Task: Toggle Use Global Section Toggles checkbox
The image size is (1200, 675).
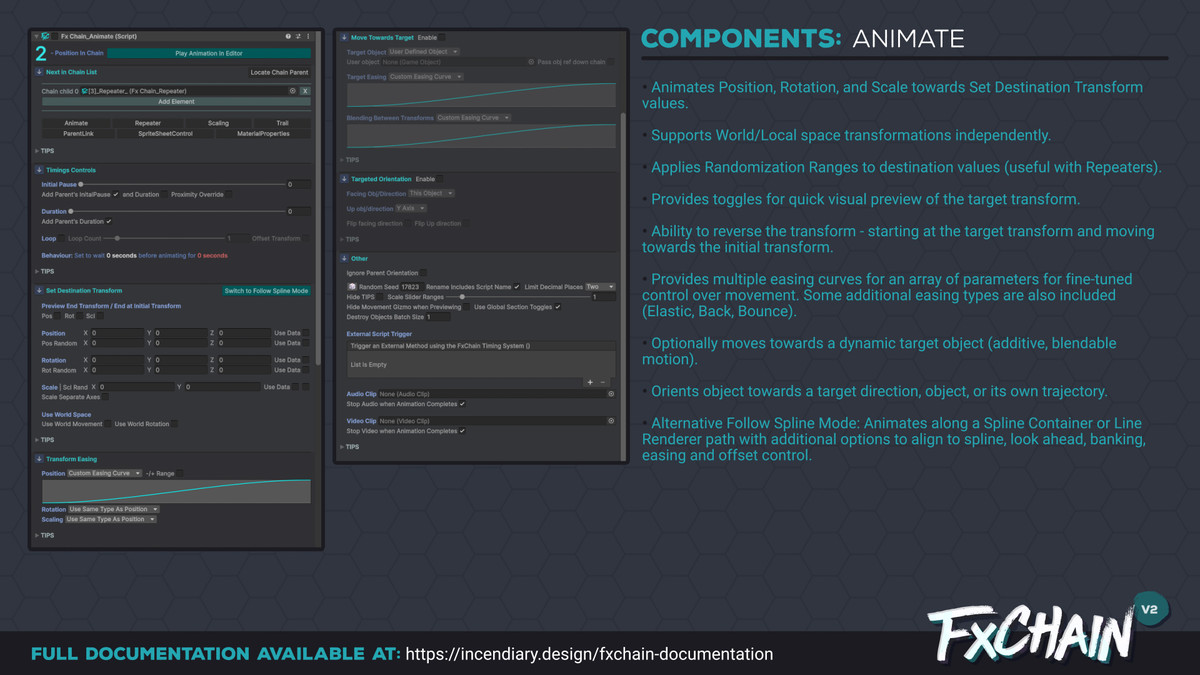Action: pyautogui.click(x=558, y=307)
